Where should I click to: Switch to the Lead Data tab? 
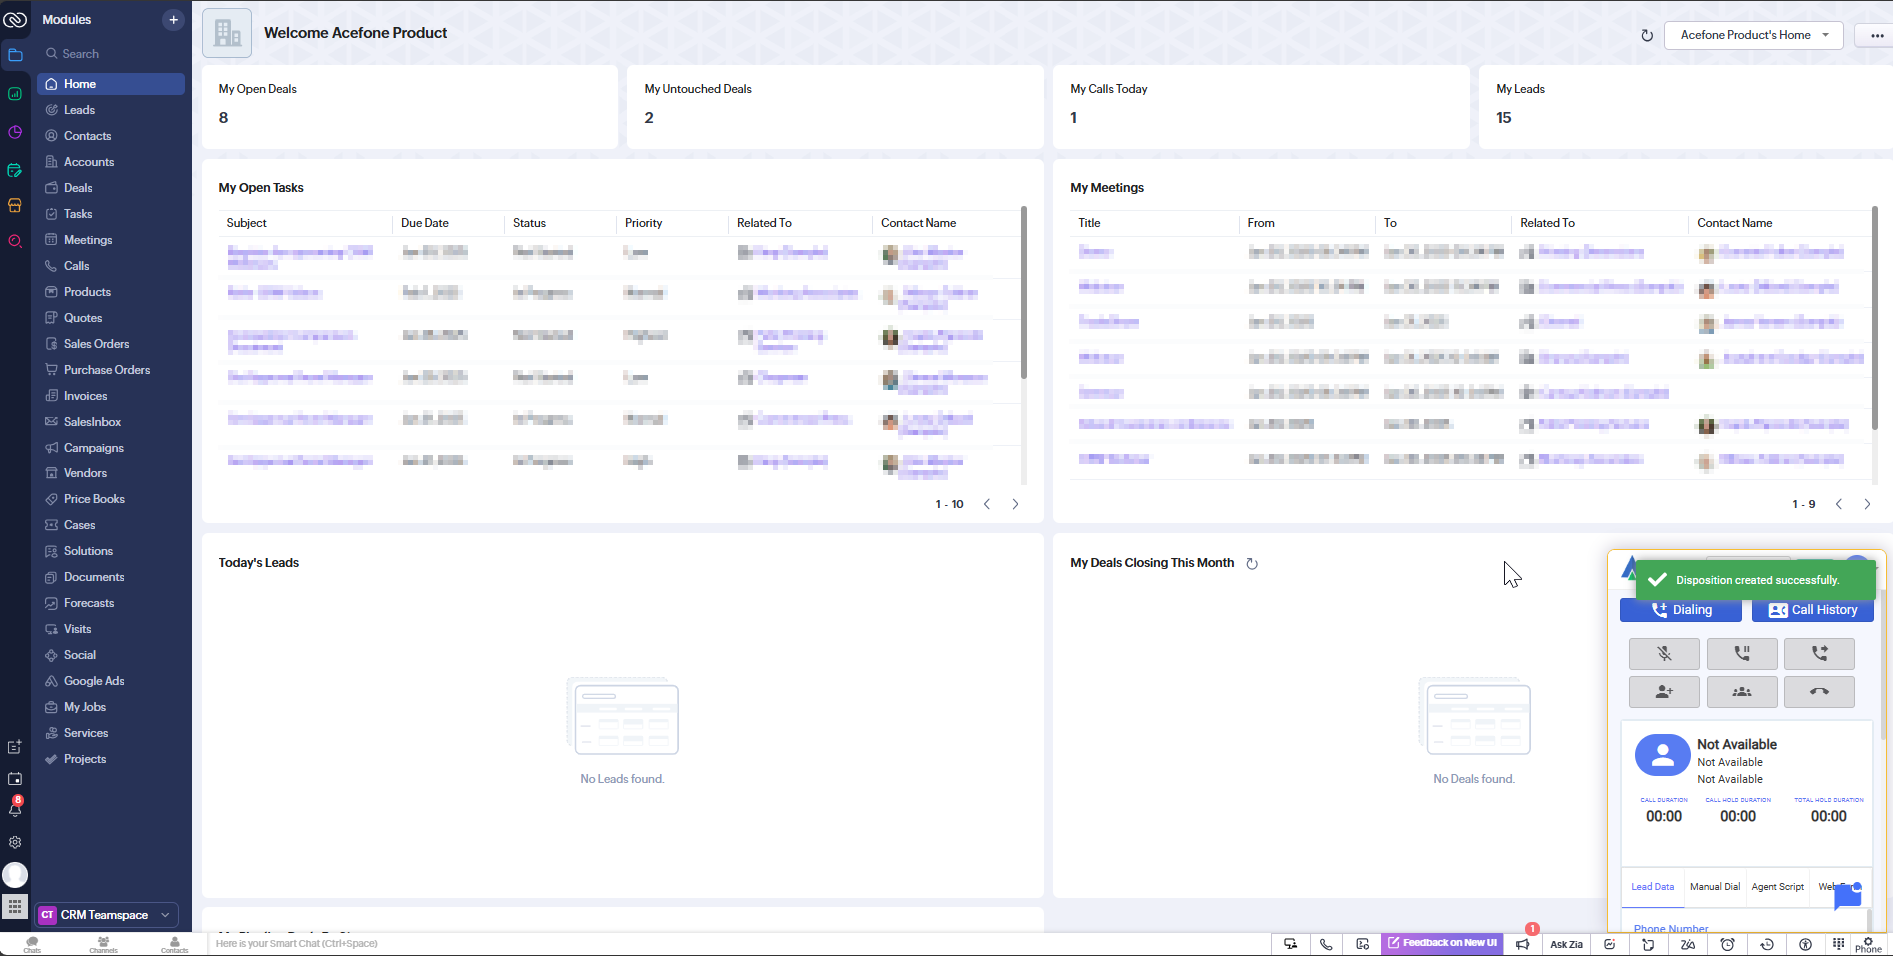1653,887
